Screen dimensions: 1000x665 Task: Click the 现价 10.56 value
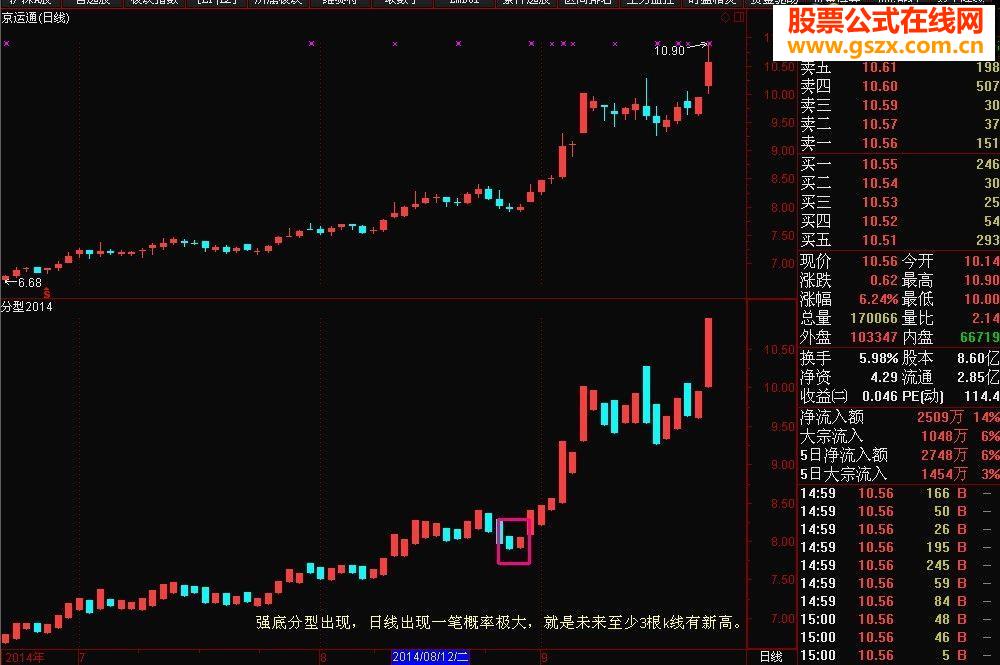[x=879, y=261]
